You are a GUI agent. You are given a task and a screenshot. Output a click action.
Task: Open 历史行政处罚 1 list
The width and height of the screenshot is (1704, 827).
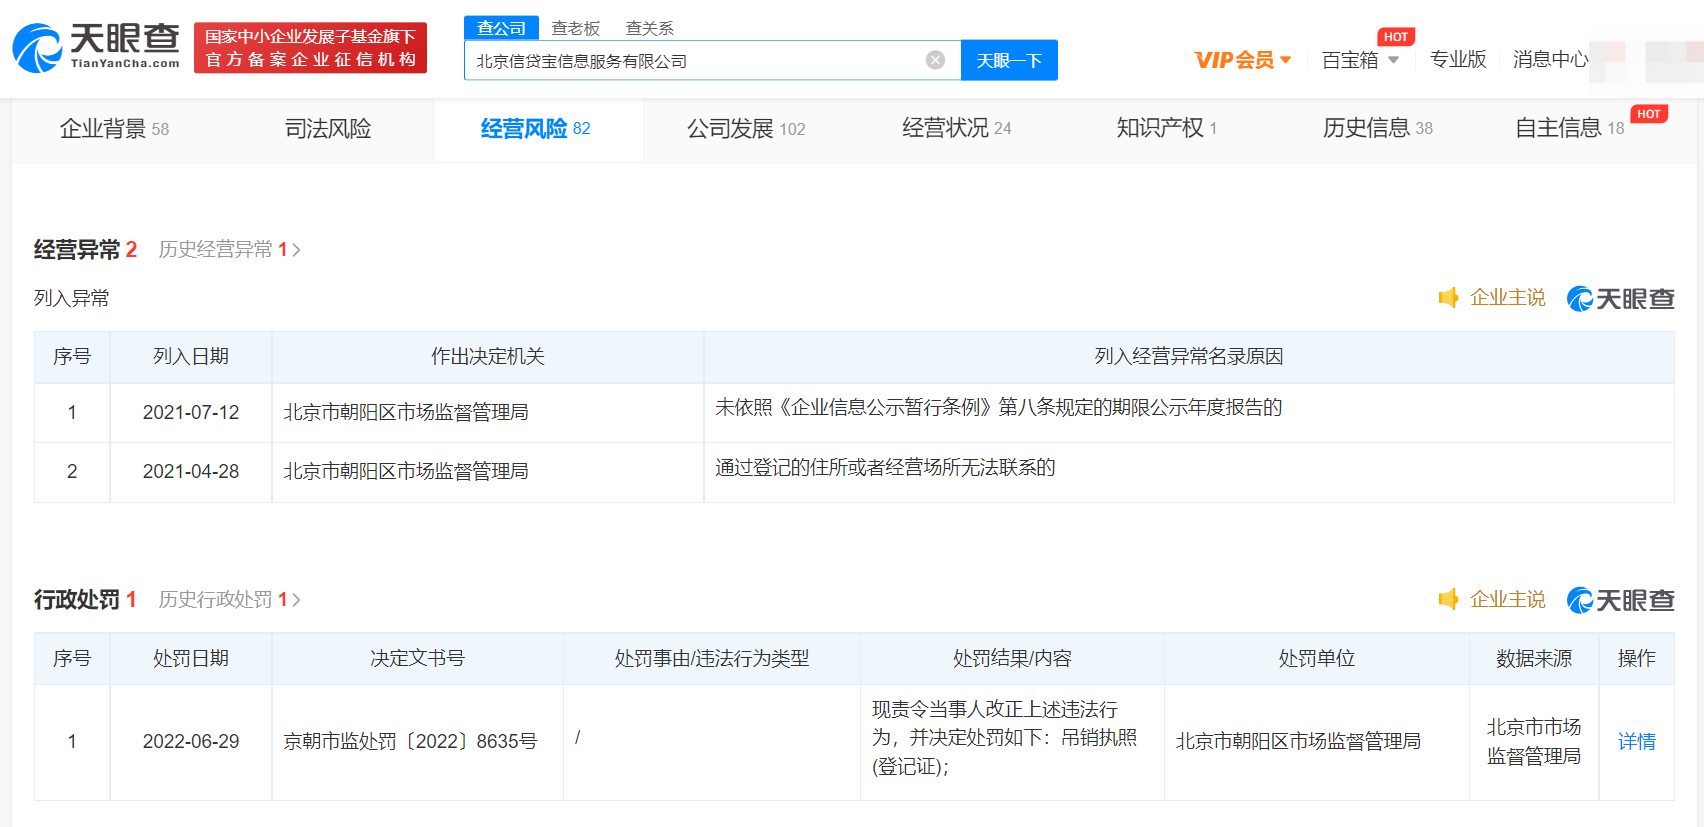229,599
